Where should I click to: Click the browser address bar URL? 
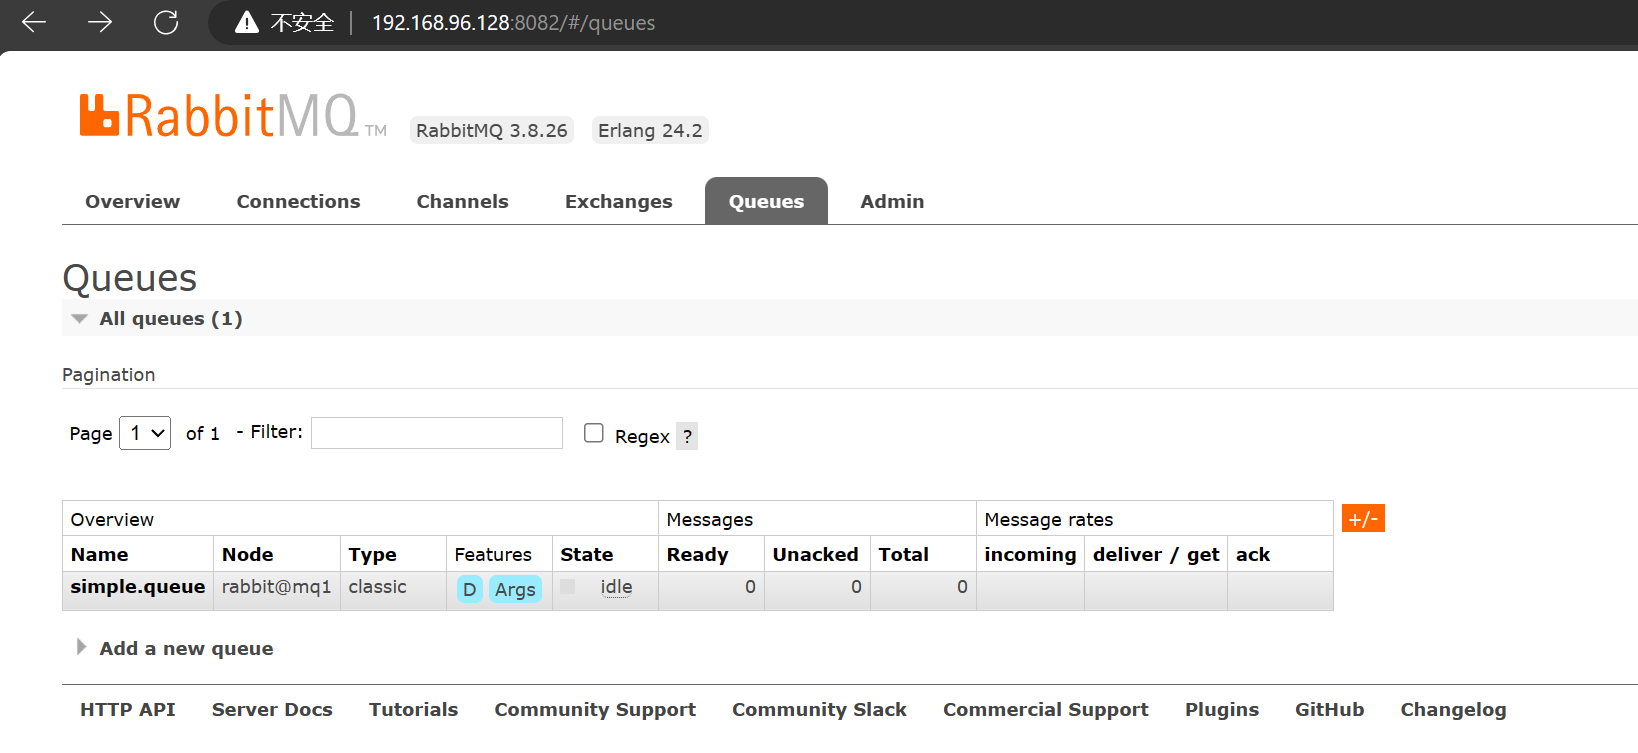pos(513,22)
